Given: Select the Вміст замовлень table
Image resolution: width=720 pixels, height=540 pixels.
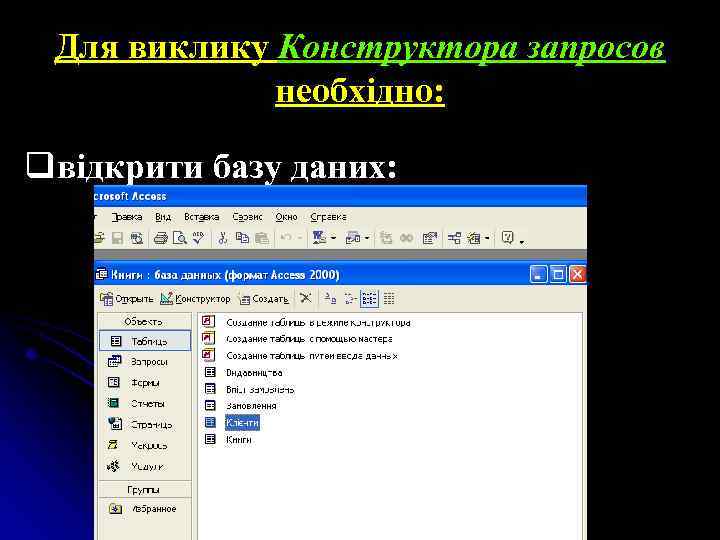Looking at the screenshot, I should pos(249,389).
